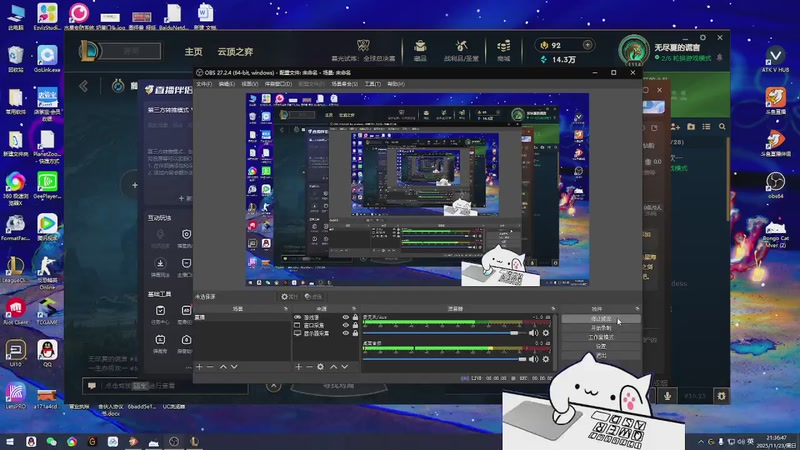Click the source Properties gear button in OBS
Viewport: 800px width, 450px height.
coord(289,296)
